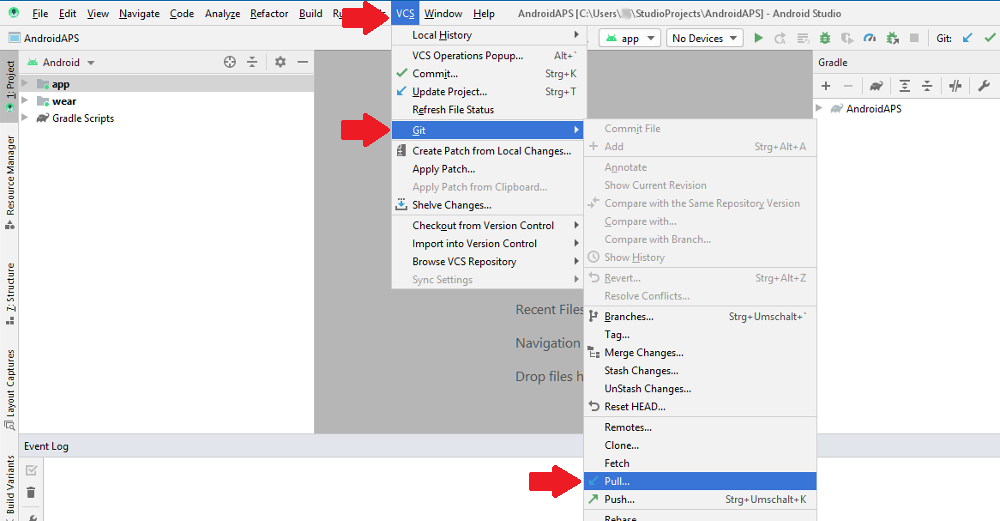Open the VCS menu

coord(405,13)
